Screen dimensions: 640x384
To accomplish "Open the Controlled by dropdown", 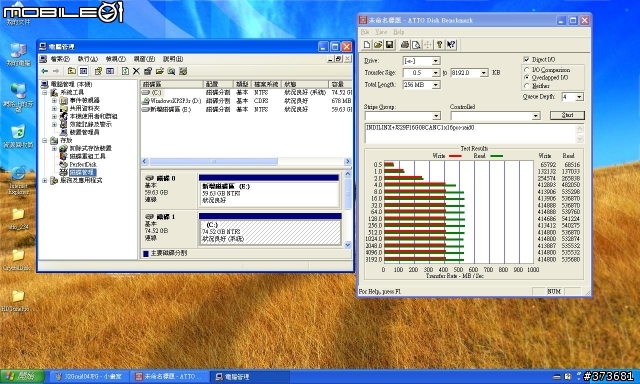I will click(x=536, y=116).
